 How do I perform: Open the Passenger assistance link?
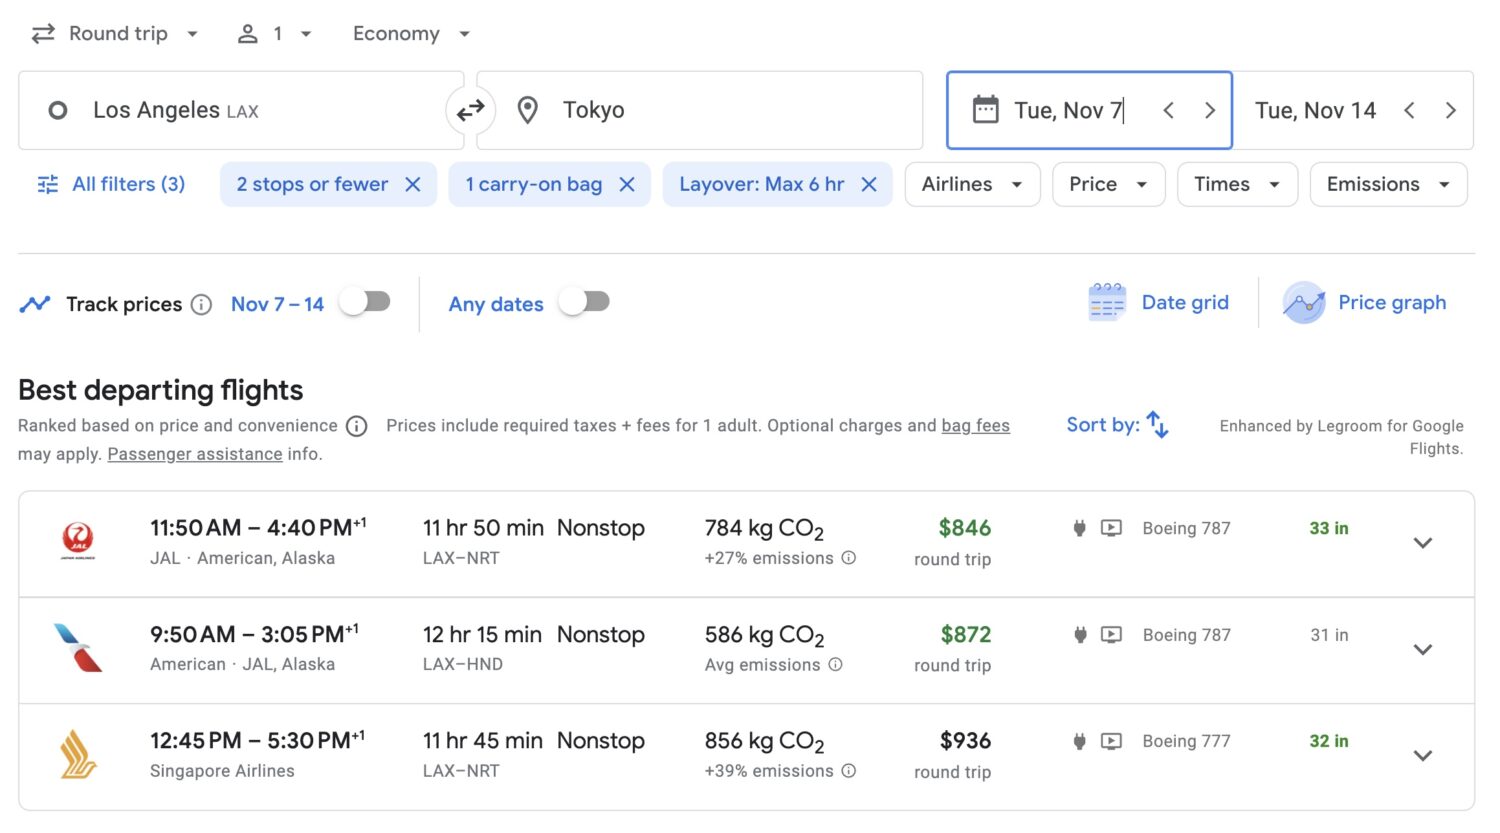click(195, 454)
